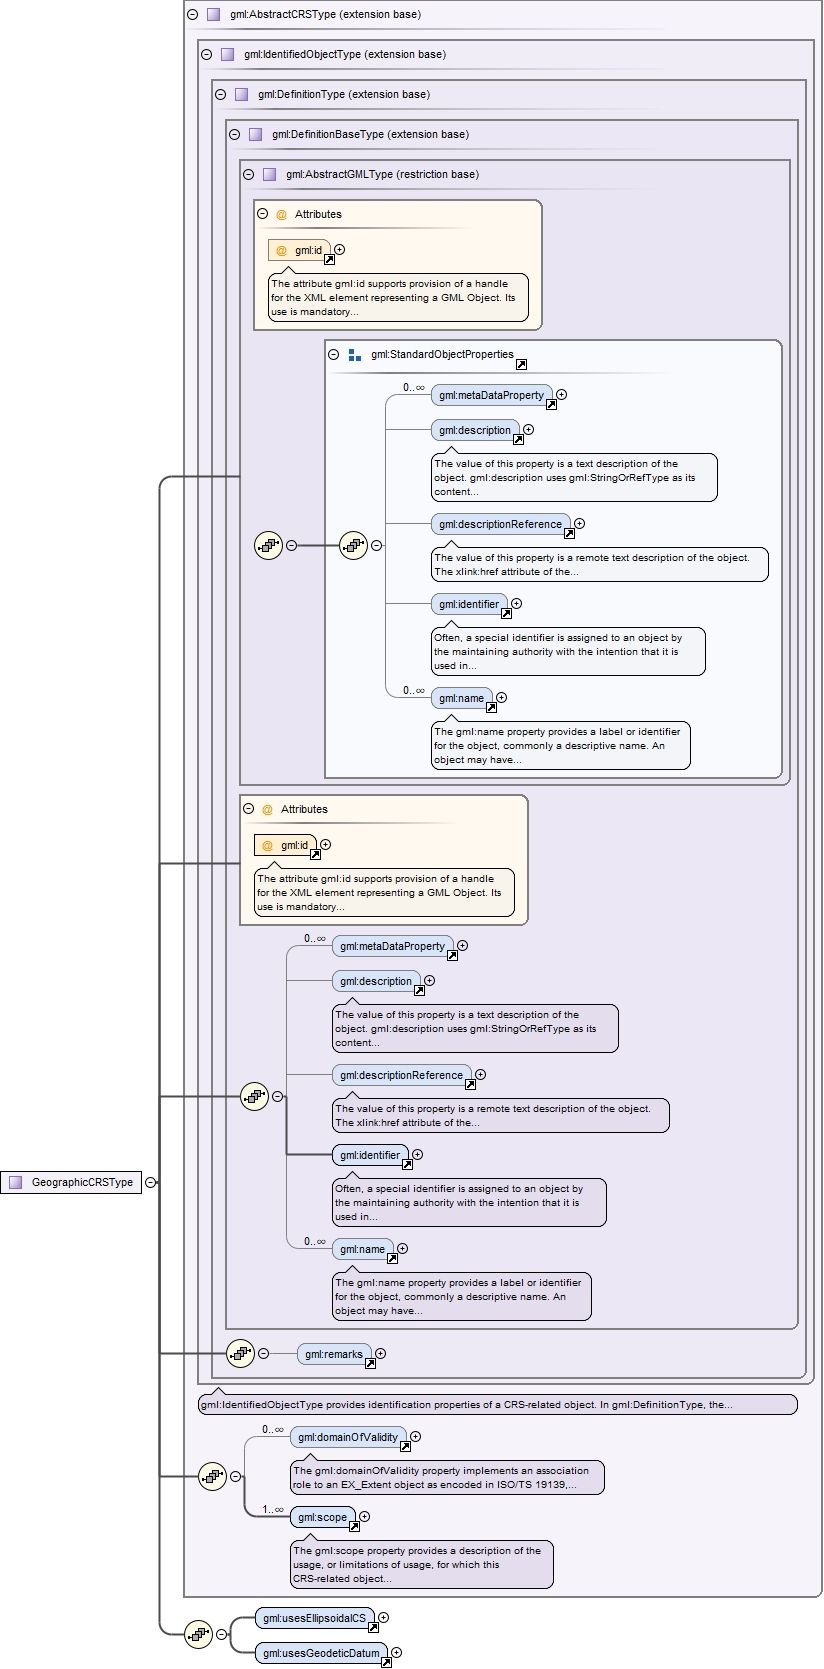Image resolution: width=824 pixels, height=1669 pixels.
Task: Collapse the GeographicCRSType root node
Action: (x=150, y=1182)
